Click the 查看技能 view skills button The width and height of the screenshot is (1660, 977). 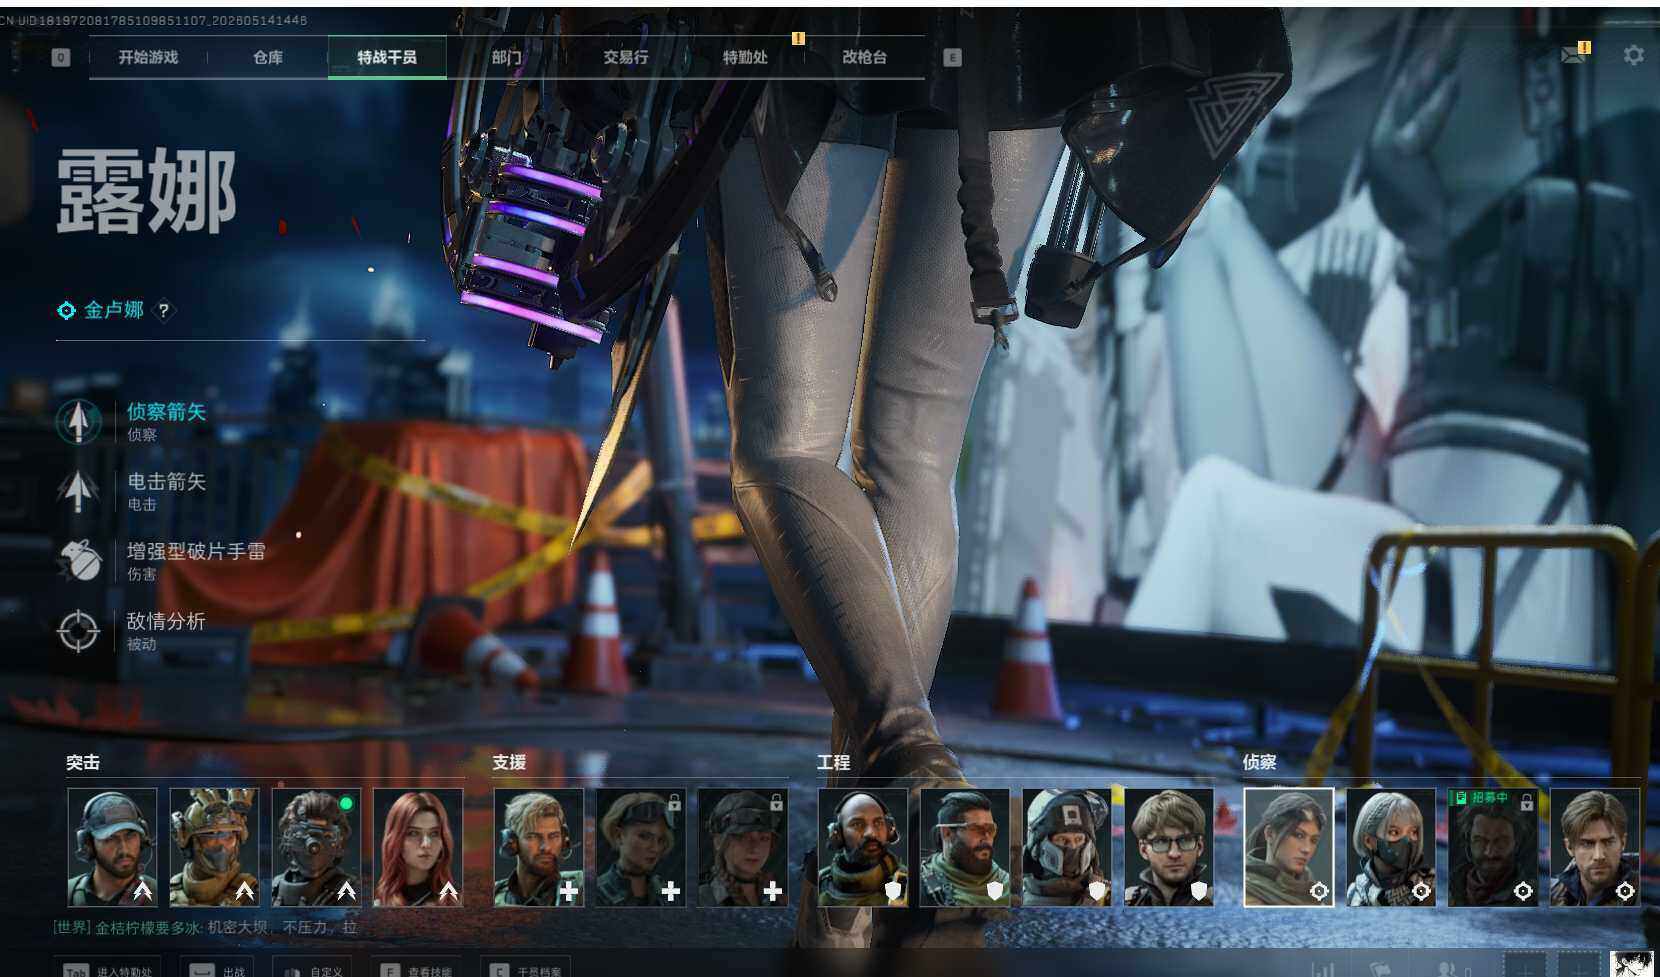click(417, 970)
